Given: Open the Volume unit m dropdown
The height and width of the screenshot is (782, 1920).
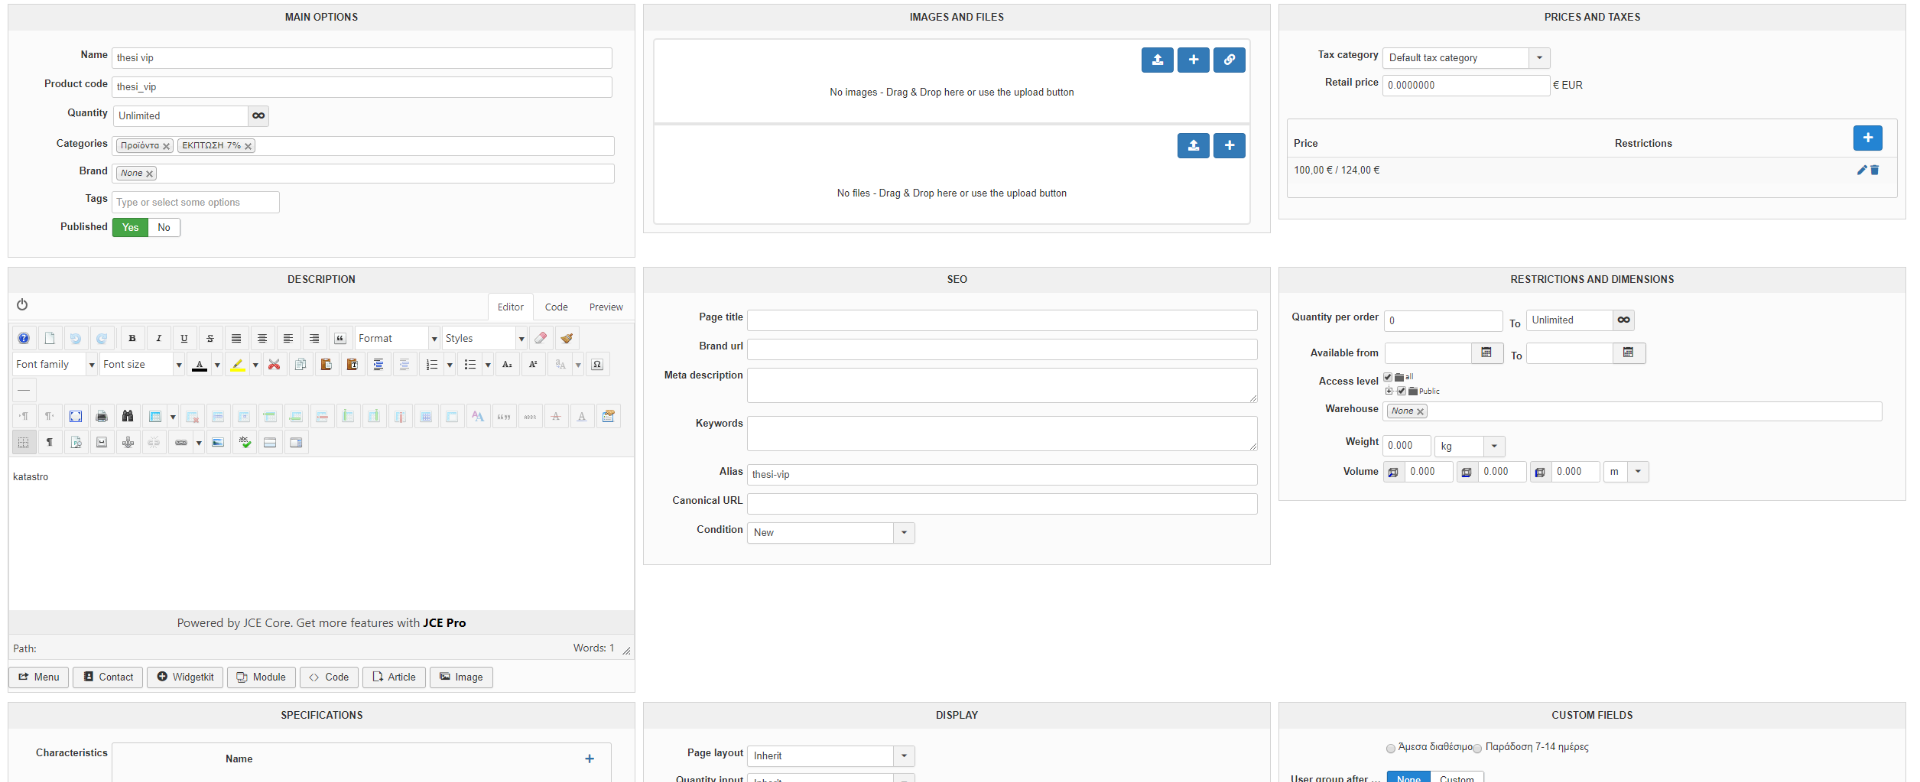Looking at the screenshot, I should (1626, 472).
